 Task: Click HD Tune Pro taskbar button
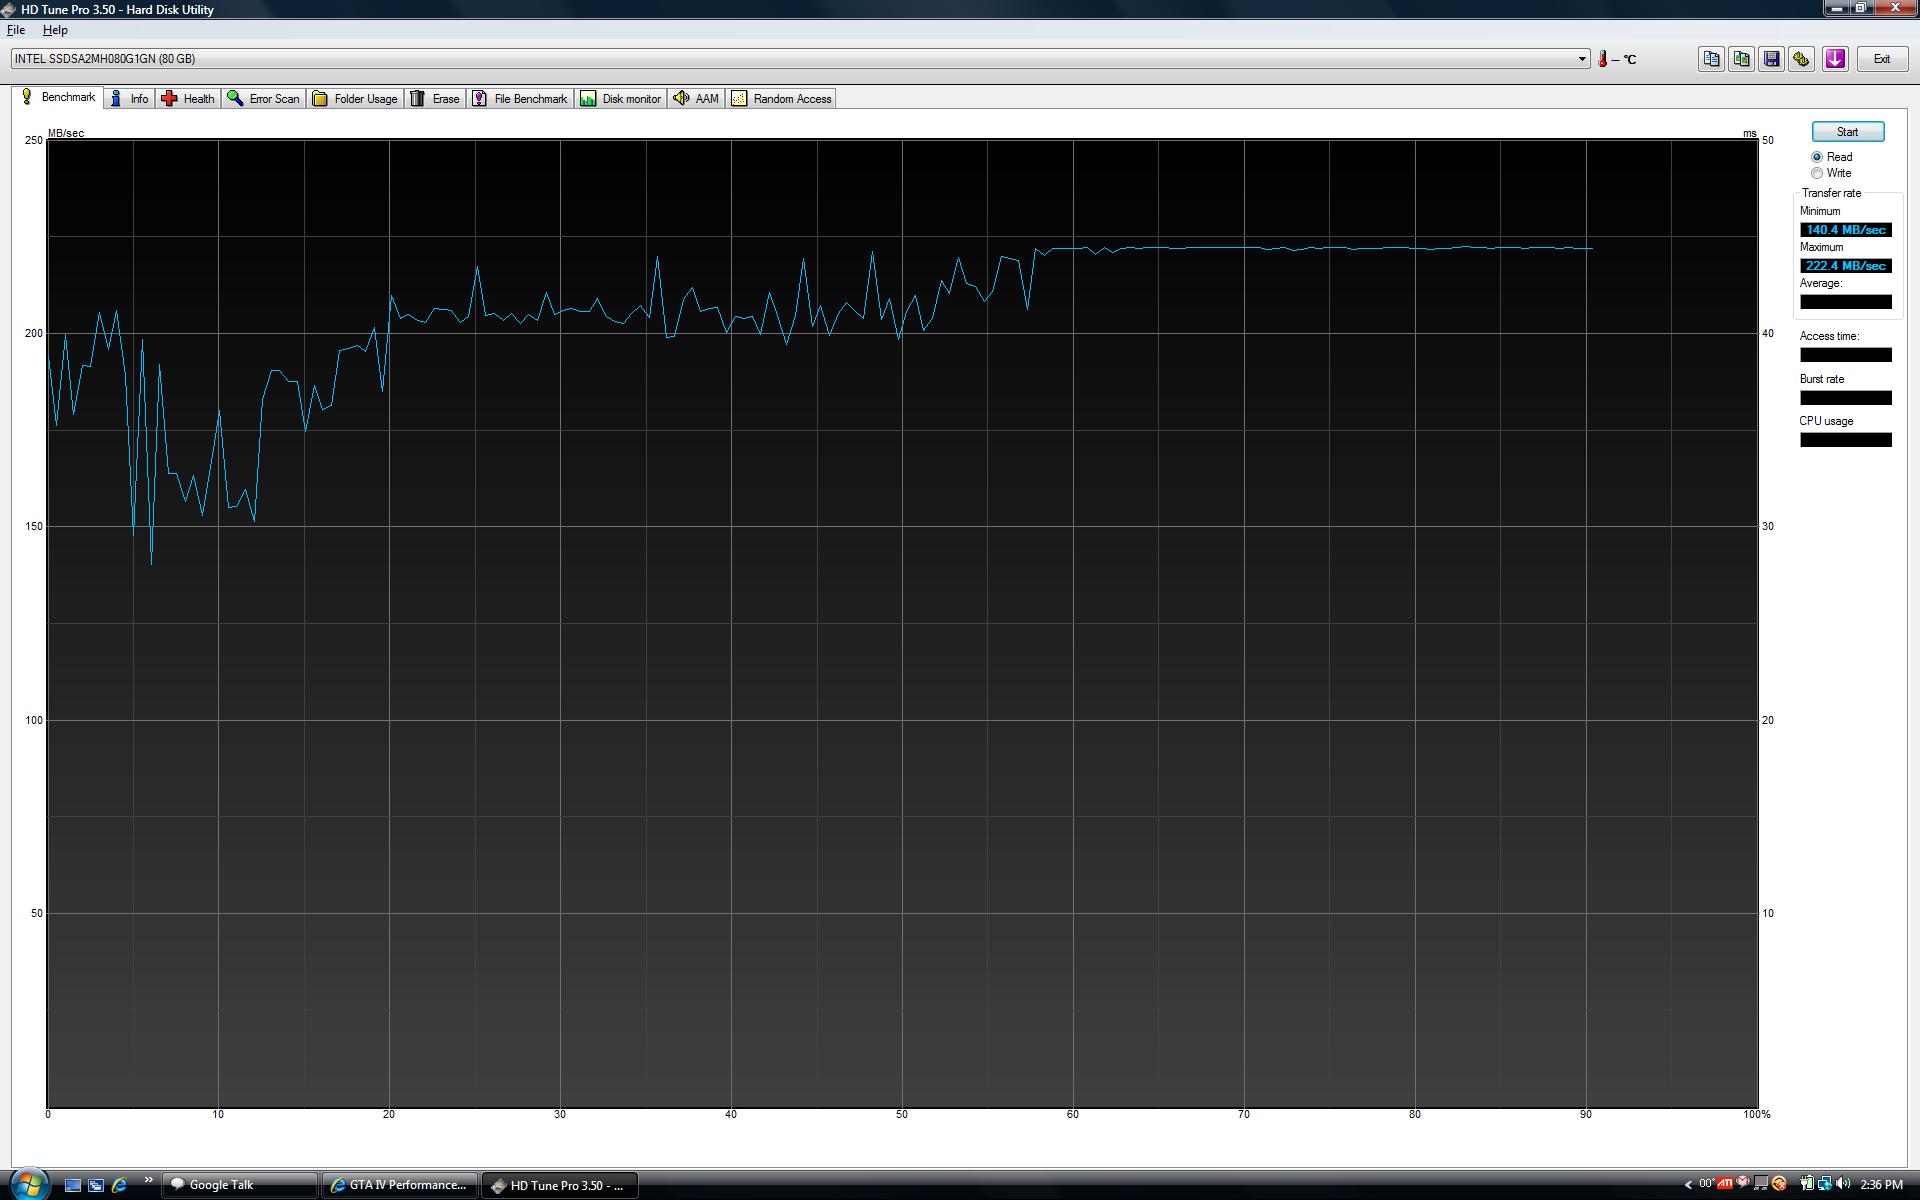(x=560, y=1185)
